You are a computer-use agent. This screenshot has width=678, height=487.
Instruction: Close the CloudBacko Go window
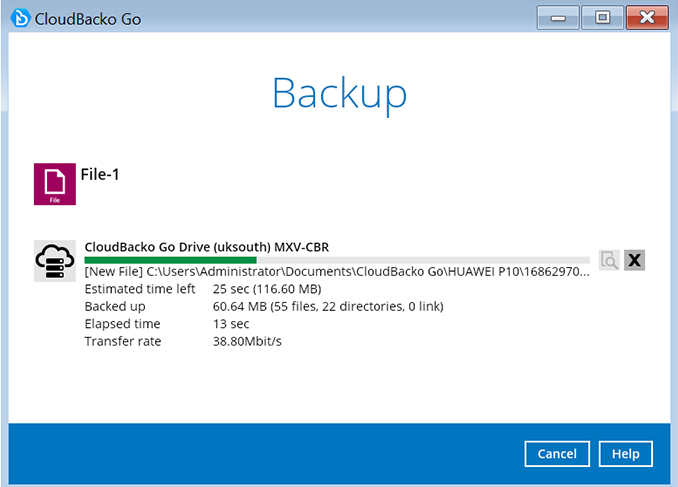coord(647,17)
